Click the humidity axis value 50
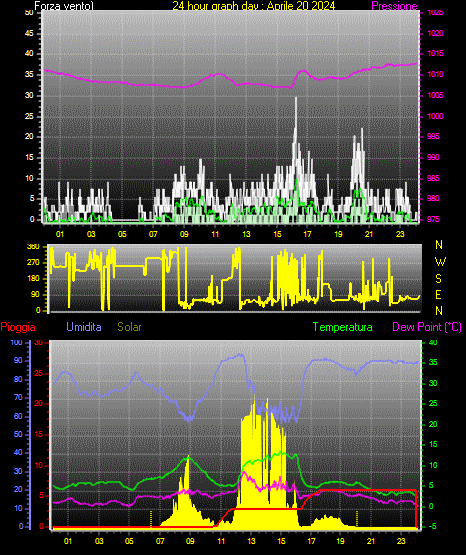The image size is (466, 555). point(18,434)
